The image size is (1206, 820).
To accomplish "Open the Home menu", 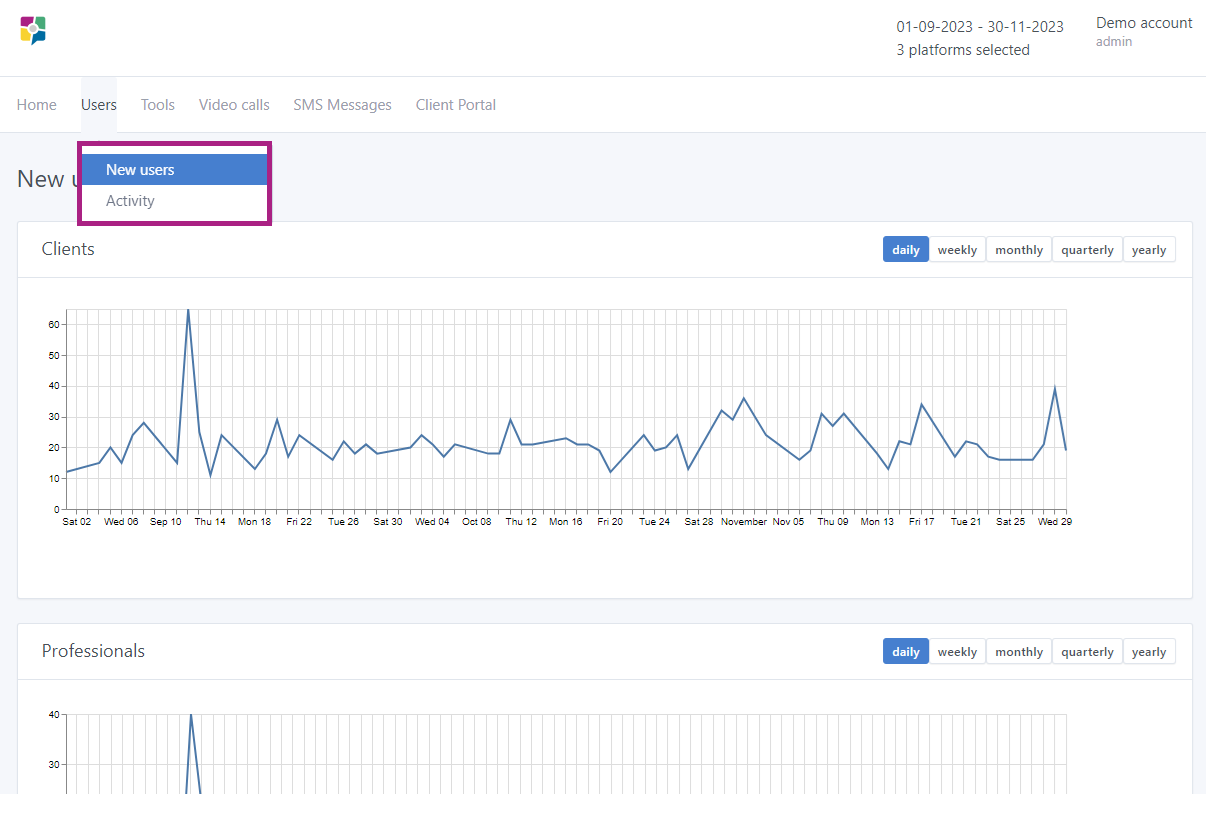I will coord(37,105).
